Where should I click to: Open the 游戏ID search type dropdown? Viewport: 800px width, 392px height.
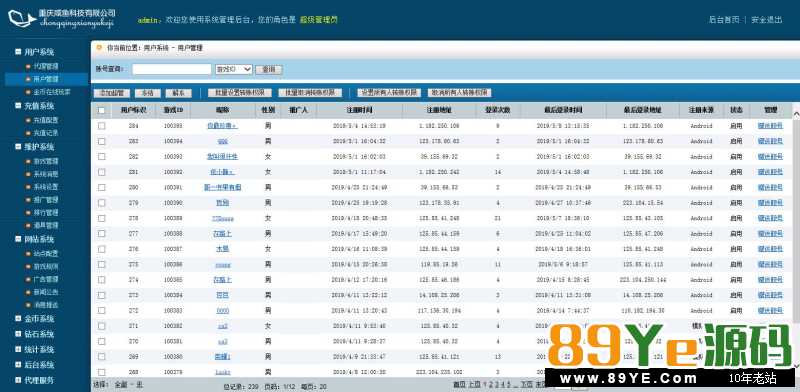click(x=234, y=69)
